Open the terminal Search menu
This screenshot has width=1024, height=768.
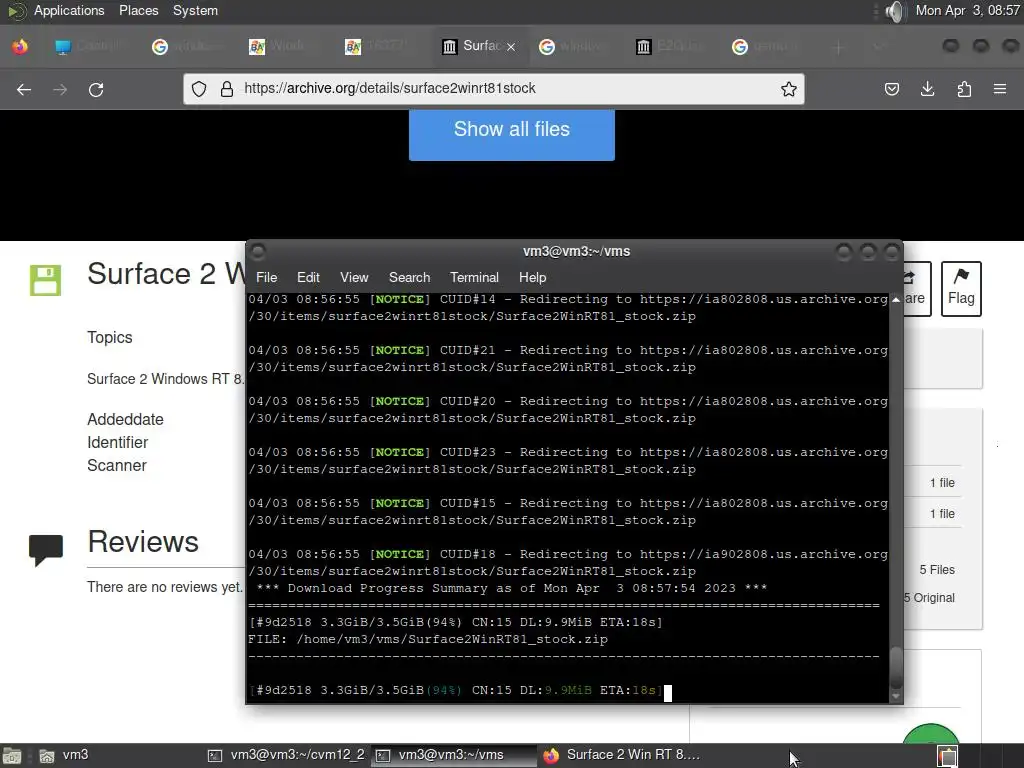[409, 278]
